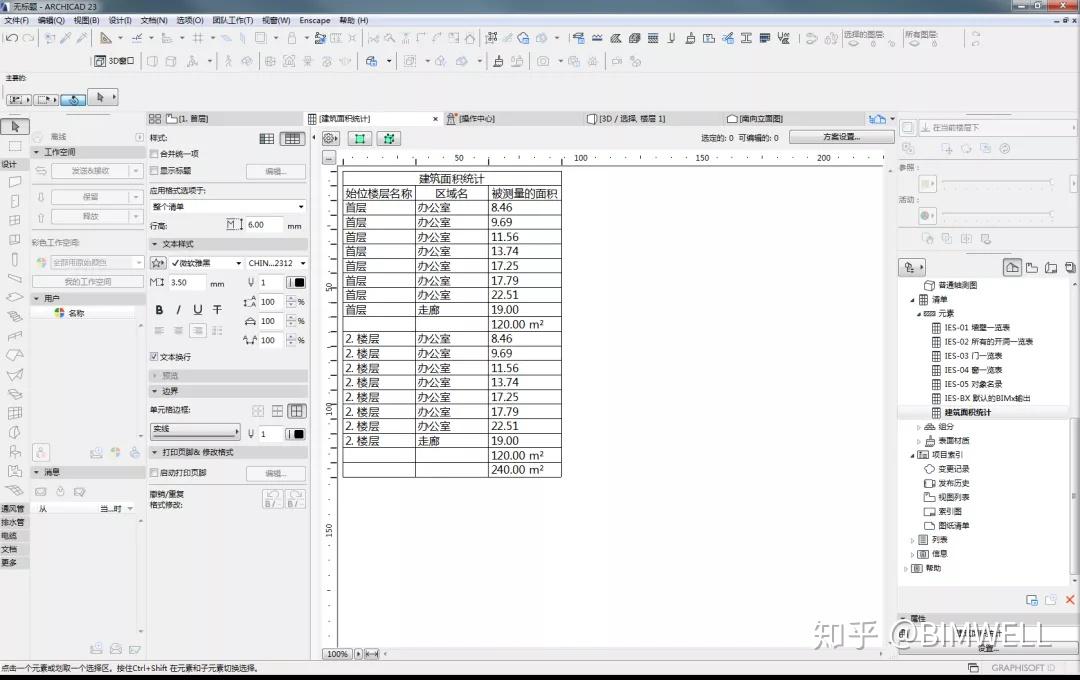Click the 编辑... button next to 启动打印页脚
The image size is (1080, 680).
[276, 473]
